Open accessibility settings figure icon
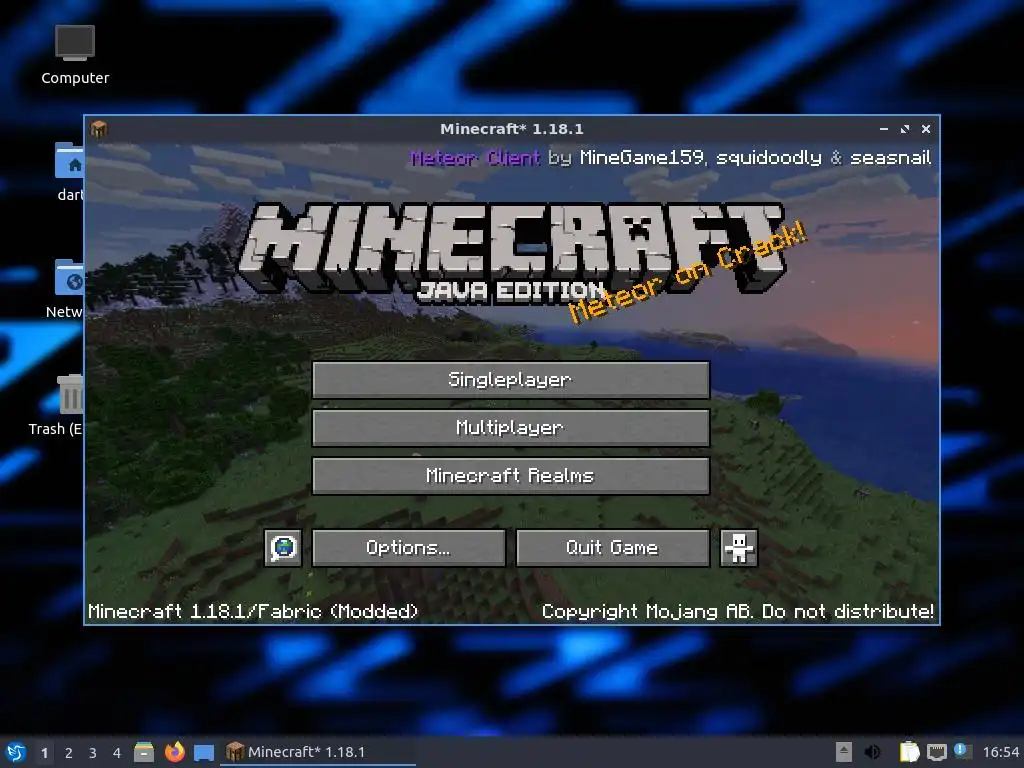 [739, 547]
